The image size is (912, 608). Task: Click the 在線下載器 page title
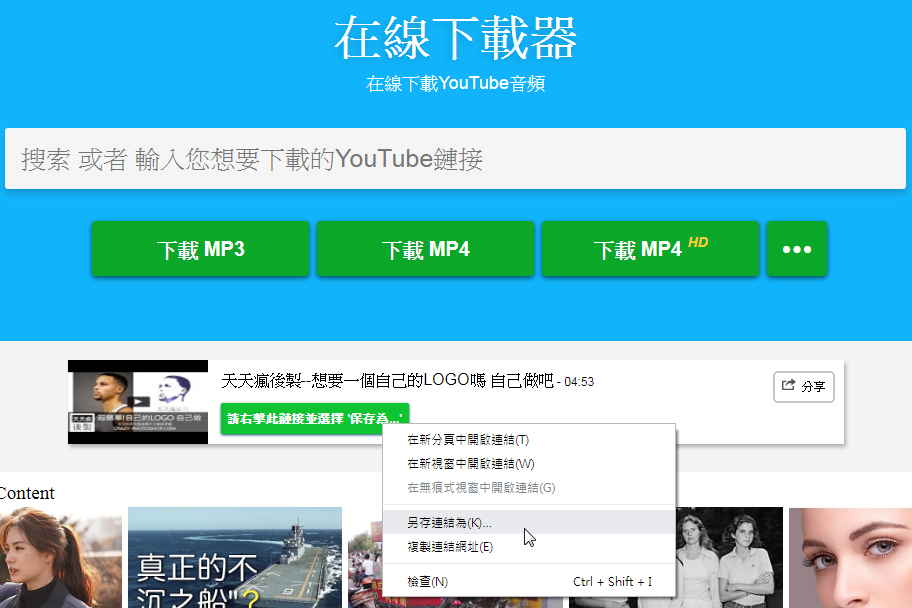tap(455, 38)
